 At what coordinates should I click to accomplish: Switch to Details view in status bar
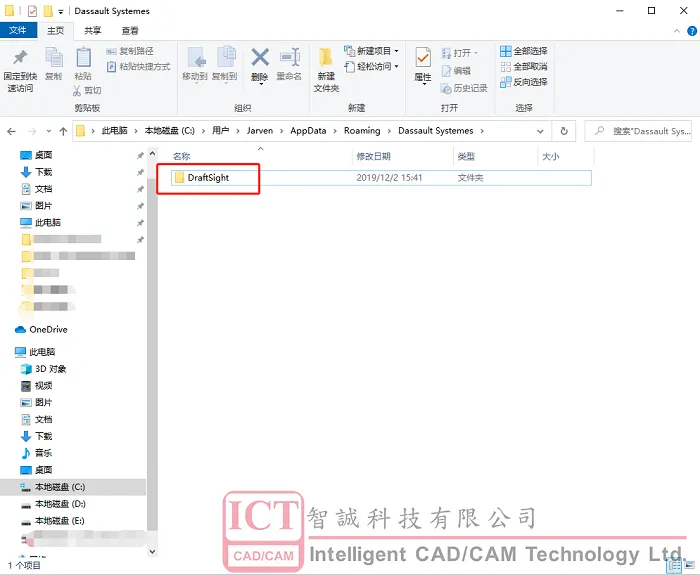675,566
